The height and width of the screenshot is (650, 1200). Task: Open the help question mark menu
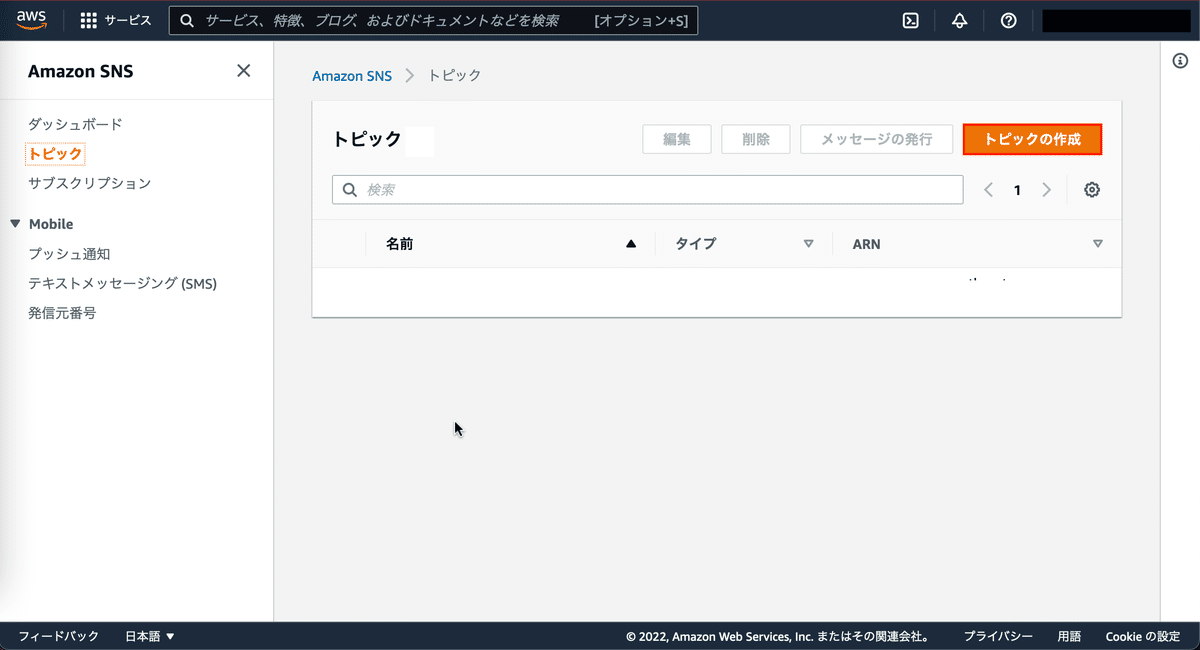click(1008, 20)
